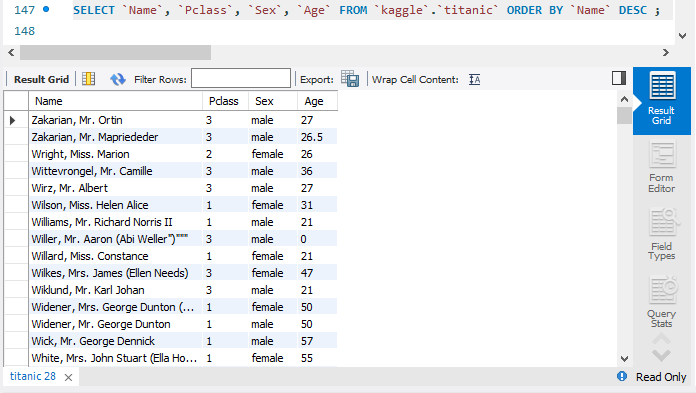Select cell 'Wright, Miss. Marion'
The width and height of the screenshot is (696, 393).
(116, 154)
